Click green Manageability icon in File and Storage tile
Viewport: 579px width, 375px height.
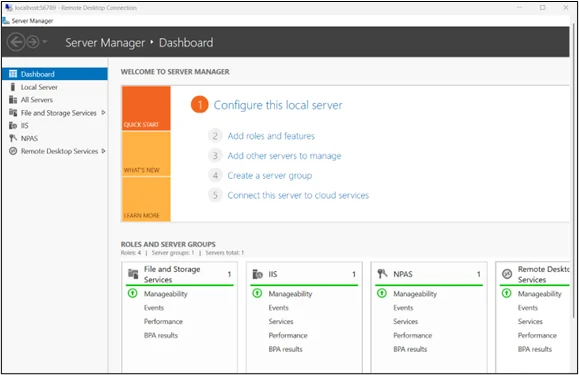click(132, 293)
